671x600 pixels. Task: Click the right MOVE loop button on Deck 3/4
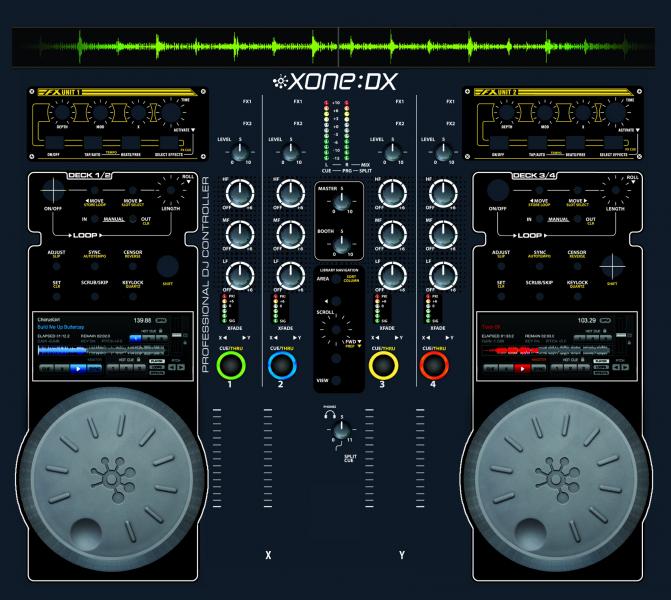coord(578,190)
